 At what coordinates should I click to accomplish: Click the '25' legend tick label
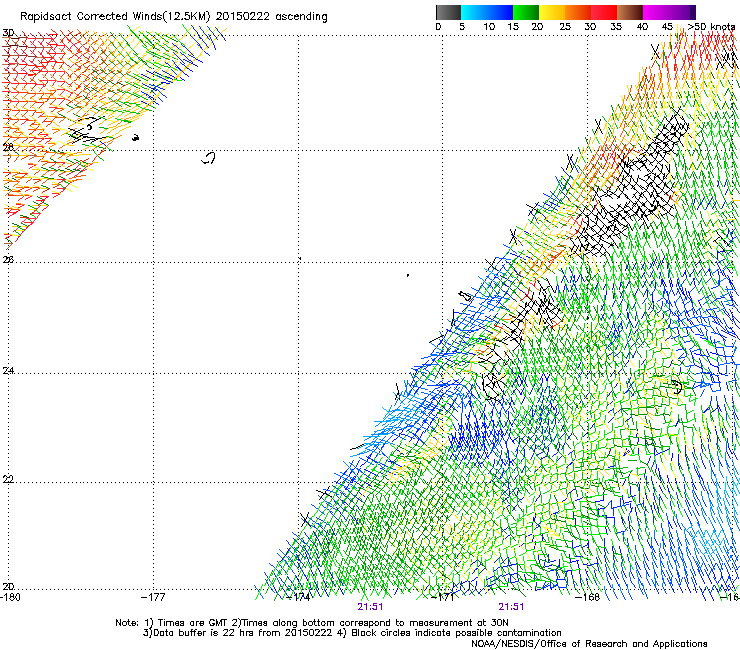pos(565,27)
